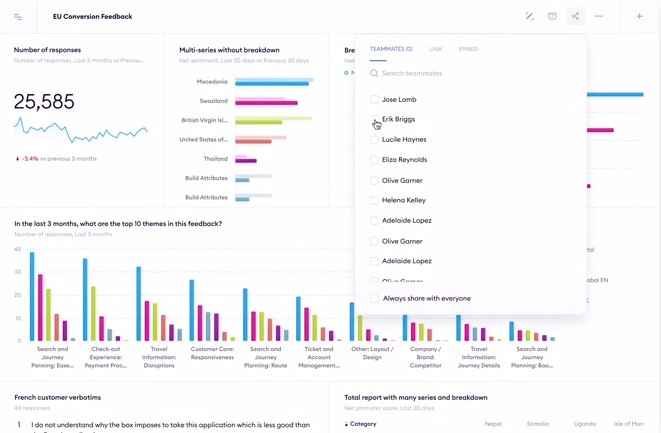
Task: Select the Lucile Haynes checkbox
Action: (x=375, y=140)
